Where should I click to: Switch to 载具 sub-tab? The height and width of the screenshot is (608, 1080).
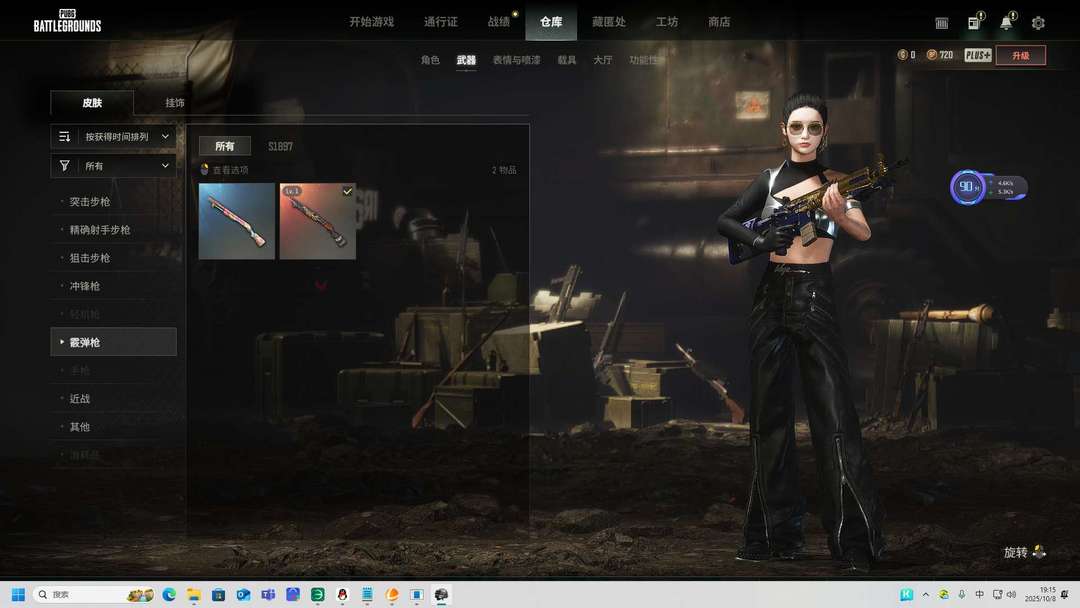pos(567,60)
